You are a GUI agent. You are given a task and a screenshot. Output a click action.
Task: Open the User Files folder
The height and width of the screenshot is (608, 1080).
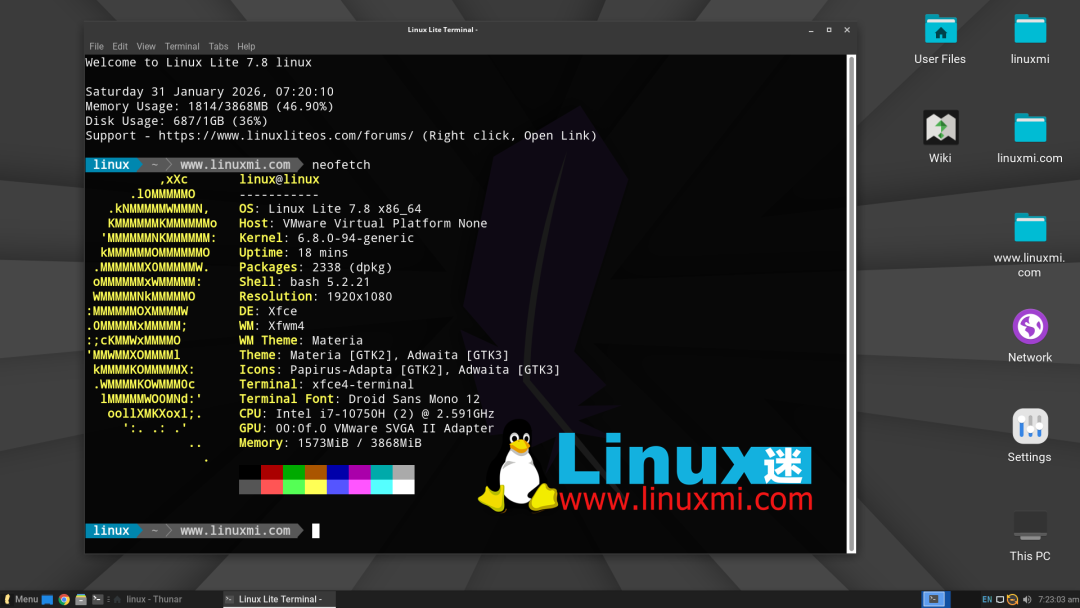[940, 29]
